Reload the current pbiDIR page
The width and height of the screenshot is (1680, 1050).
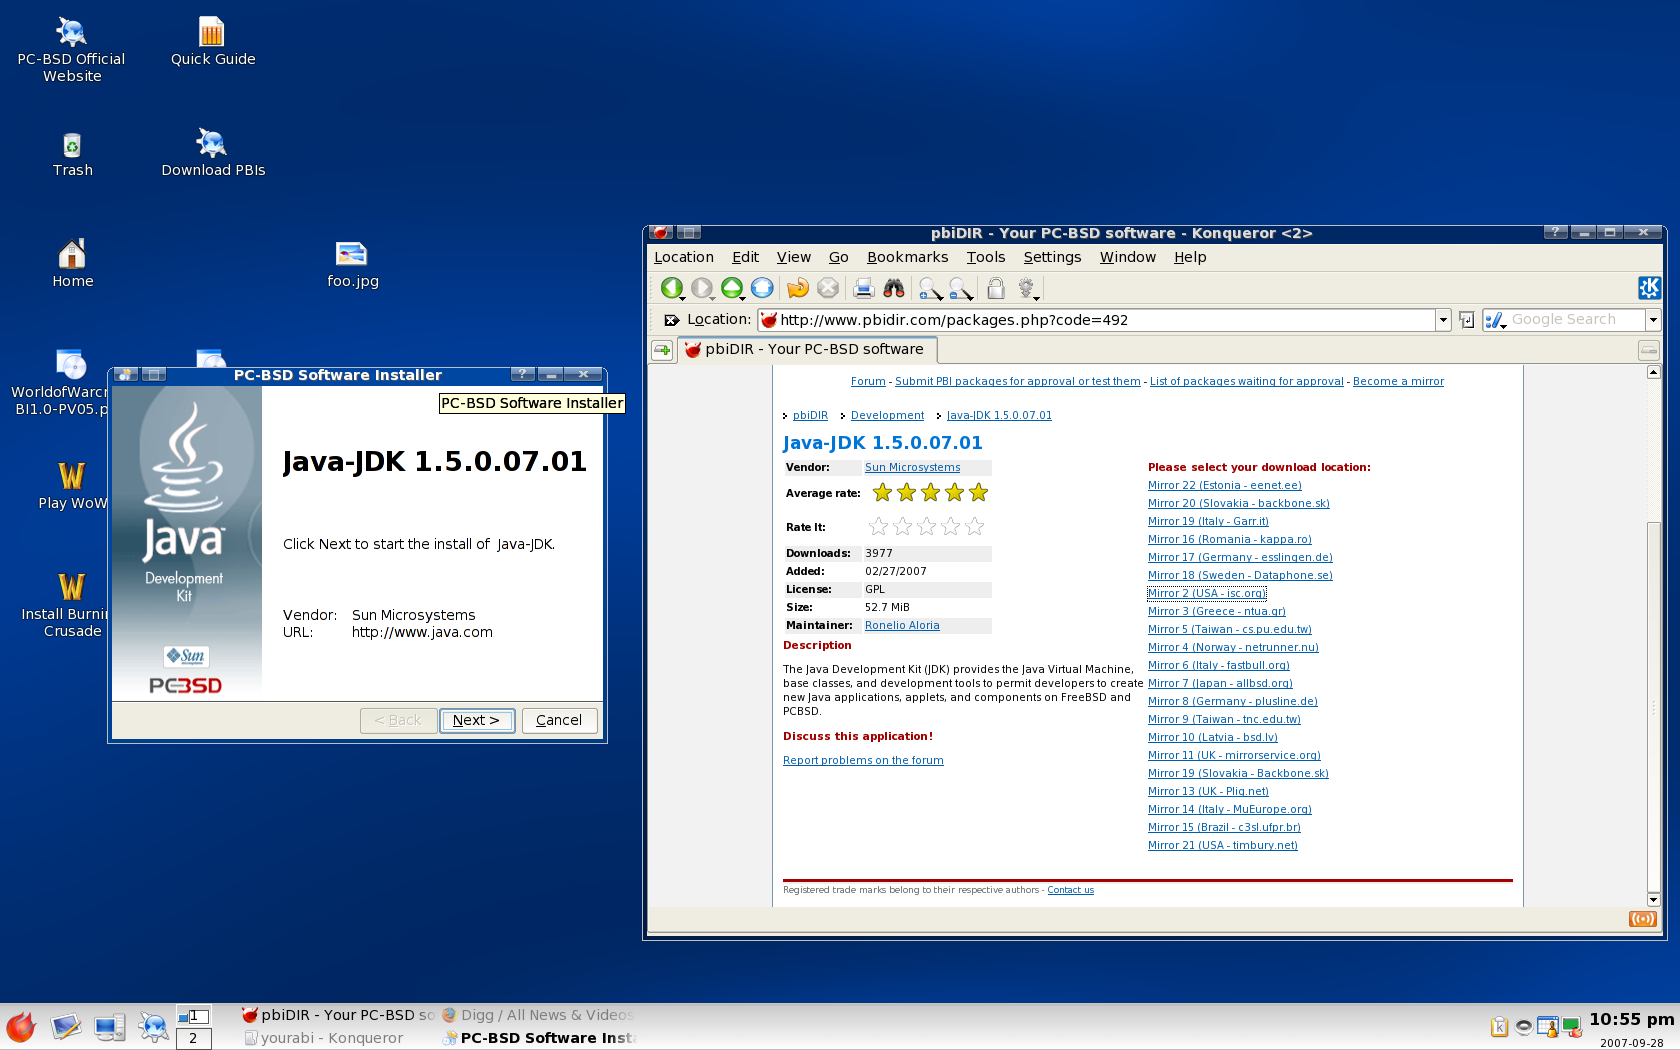(x=797, y=288)
